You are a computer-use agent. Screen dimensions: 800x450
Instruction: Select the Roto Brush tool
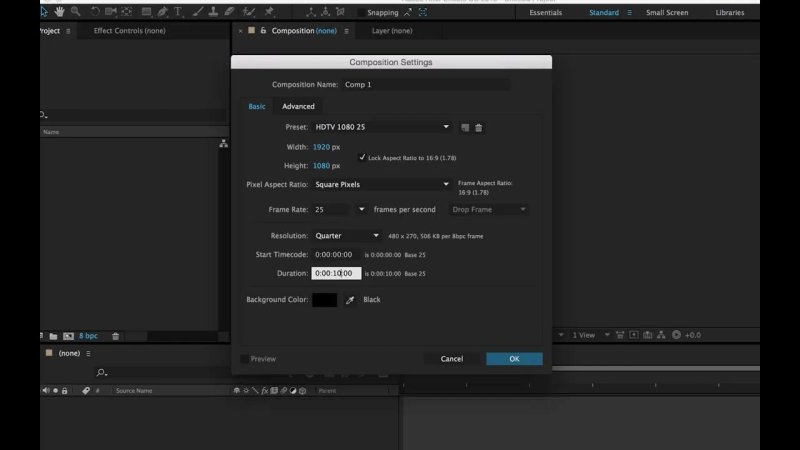pos(248,11)
